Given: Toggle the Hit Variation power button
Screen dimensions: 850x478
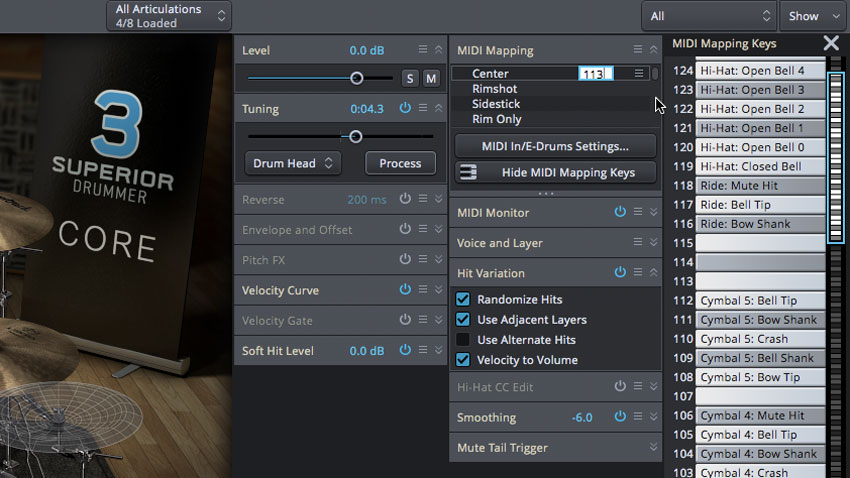Looking at the screenshot, I should (620, 273).
